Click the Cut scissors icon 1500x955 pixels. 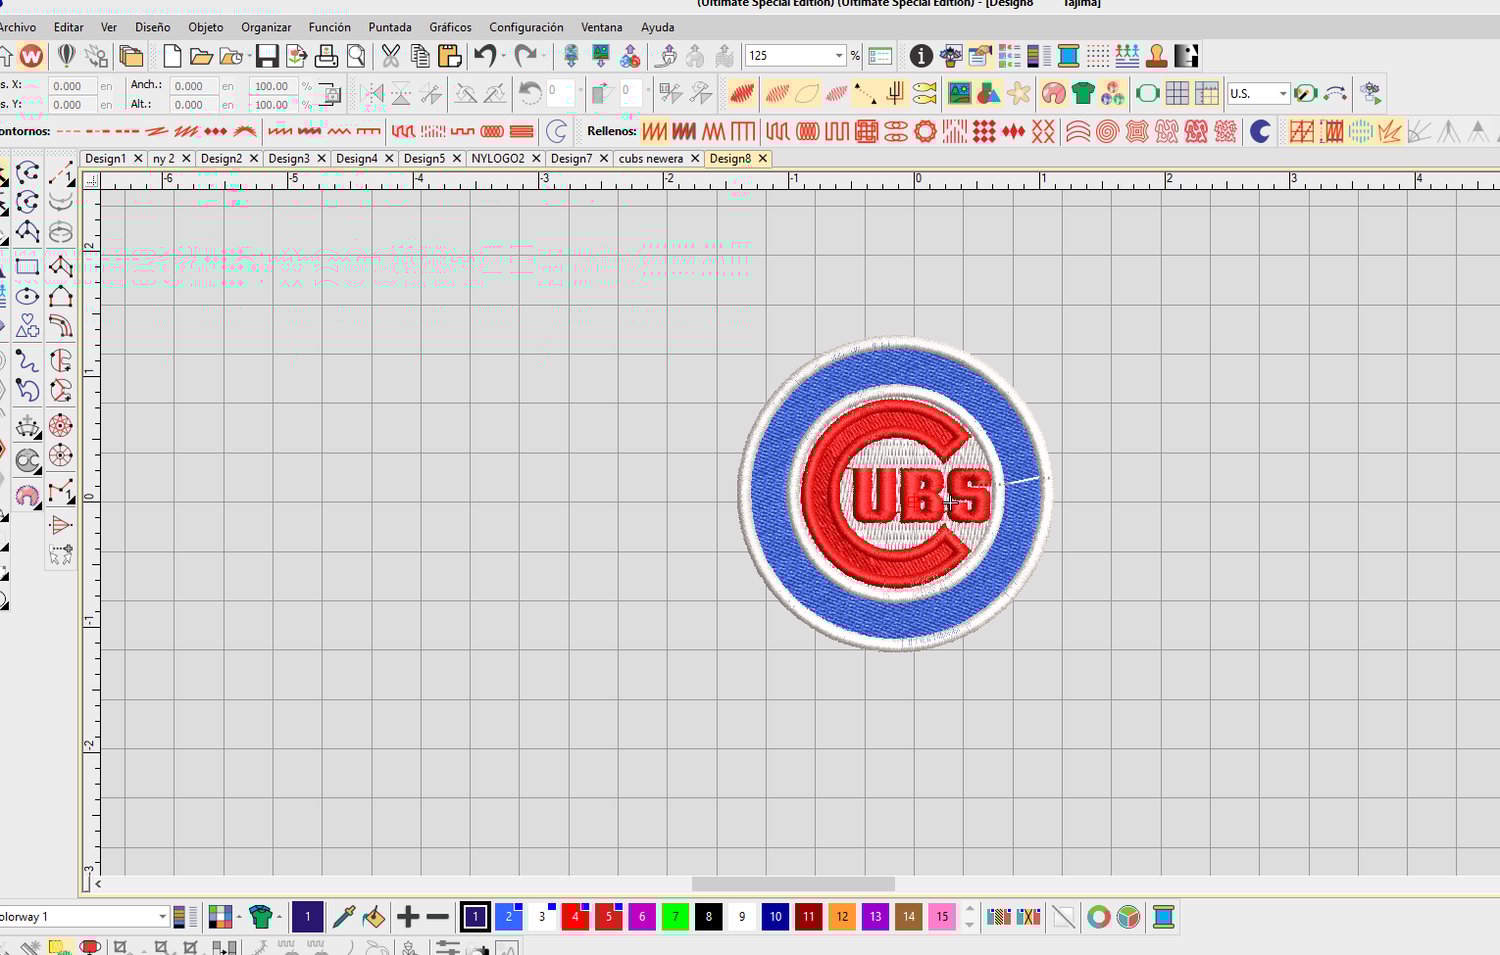coord(390,56)
